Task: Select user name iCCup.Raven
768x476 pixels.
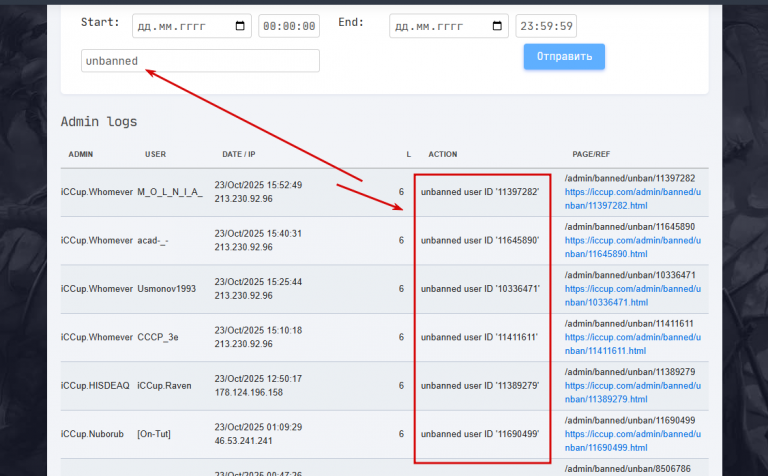Action: pos(164,386)
